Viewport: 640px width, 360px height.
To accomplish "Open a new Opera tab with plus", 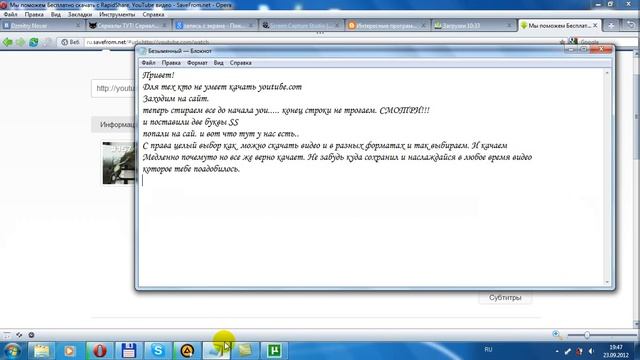I will pyautogui.click(x=611, y=25).
